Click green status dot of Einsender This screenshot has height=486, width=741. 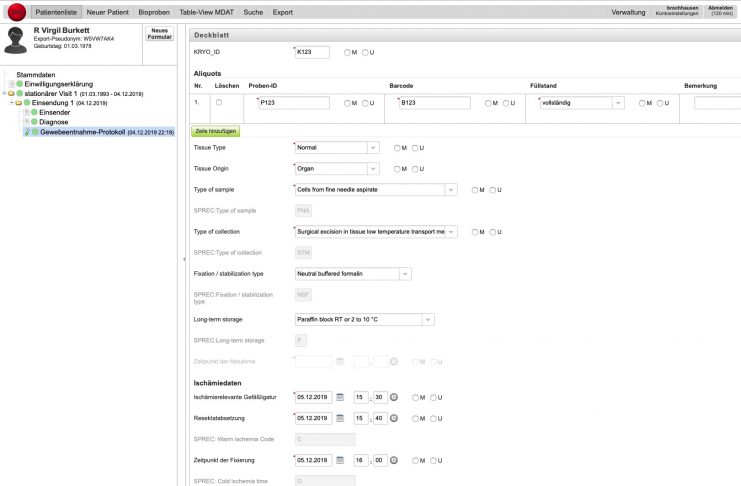click(x=34, y=112)
